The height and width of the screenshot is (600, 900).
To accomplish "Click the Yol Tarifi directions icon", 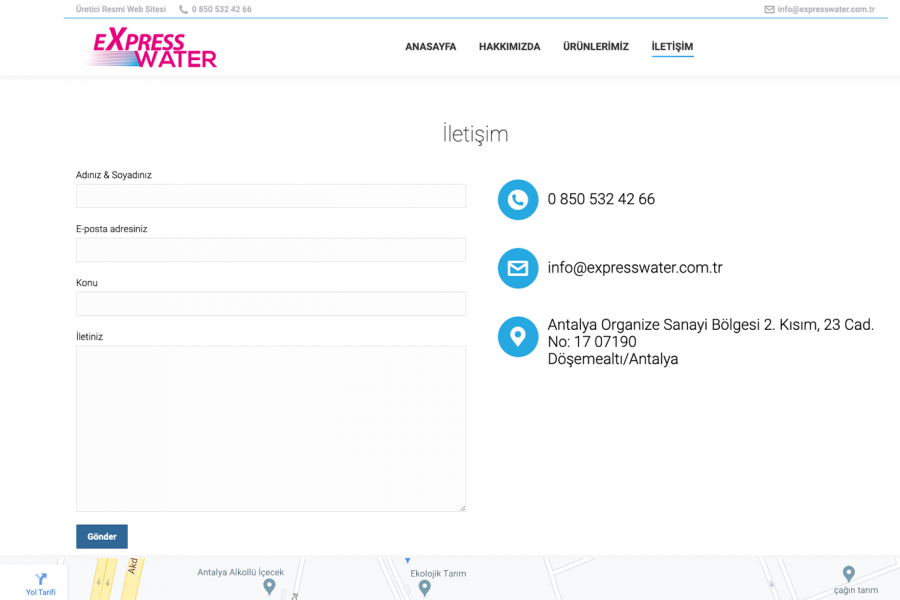I will pos(41,579).
